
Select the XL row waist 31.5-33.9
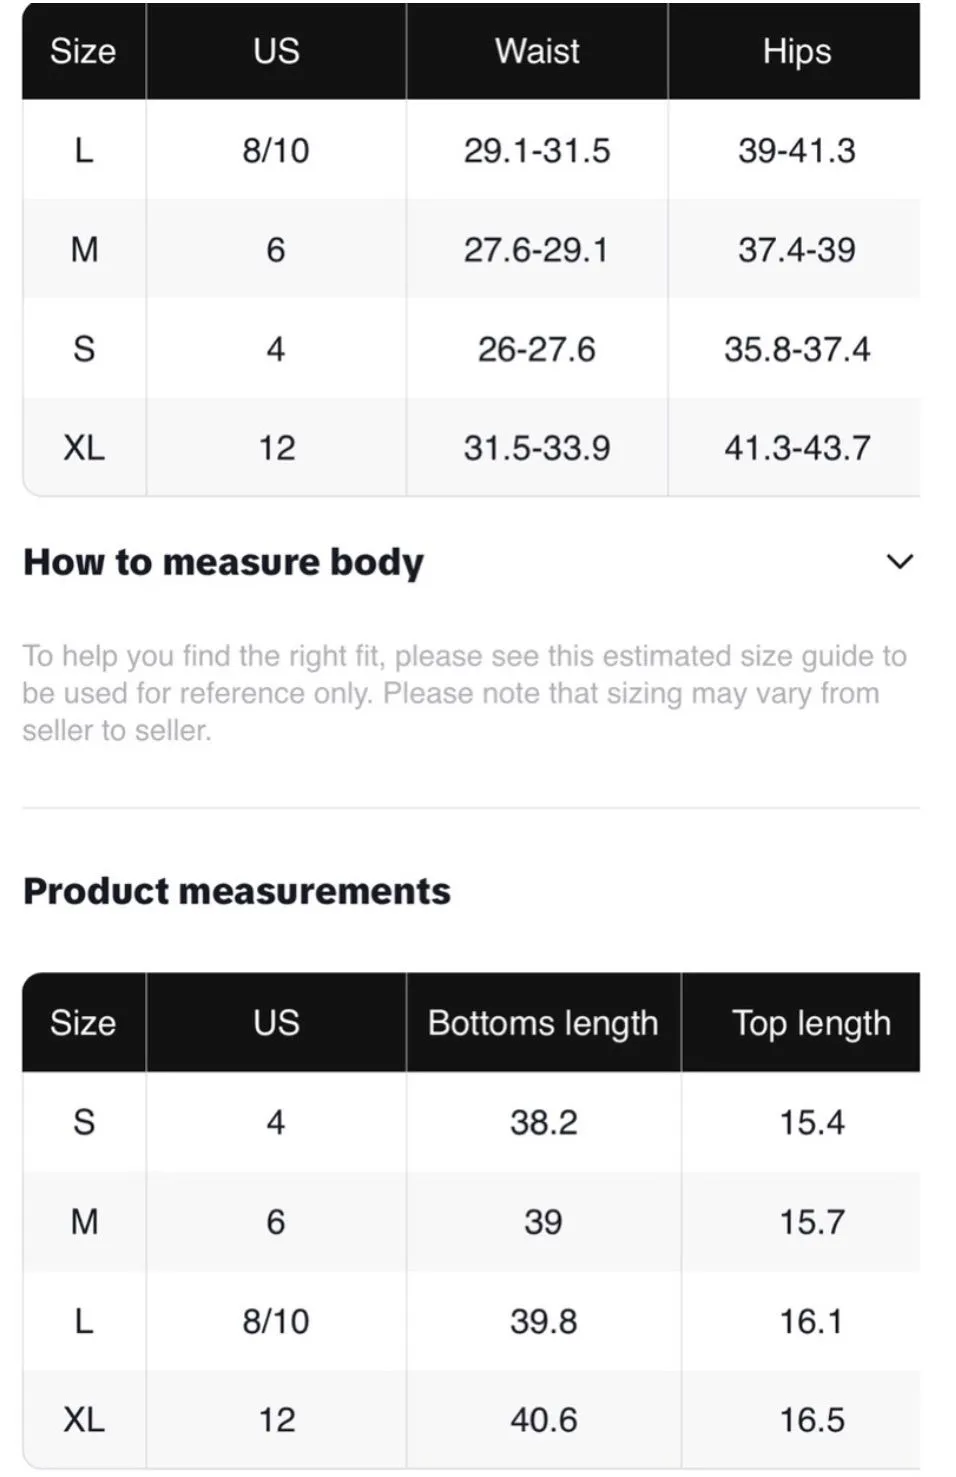(536, 447)
